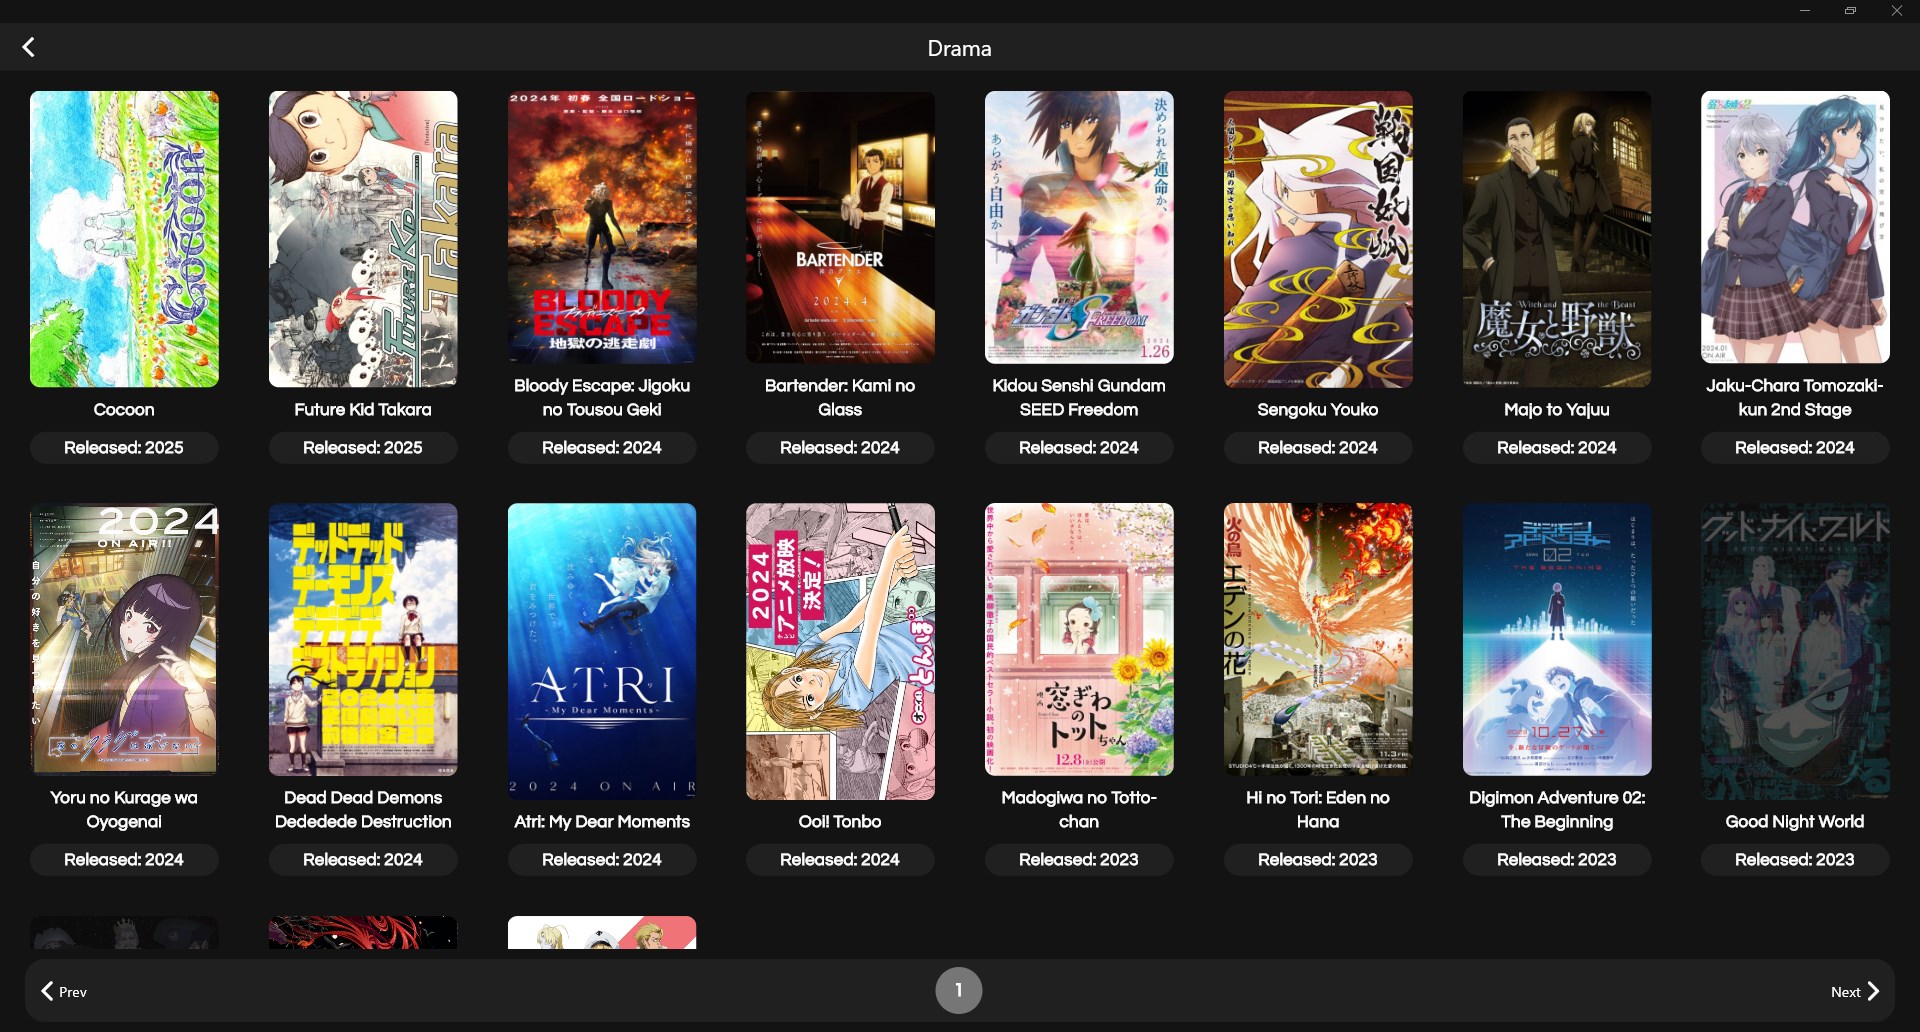This screenshot has height=1032, width=1920.
Task: Go to the next page with Next
Action: 1856,991
